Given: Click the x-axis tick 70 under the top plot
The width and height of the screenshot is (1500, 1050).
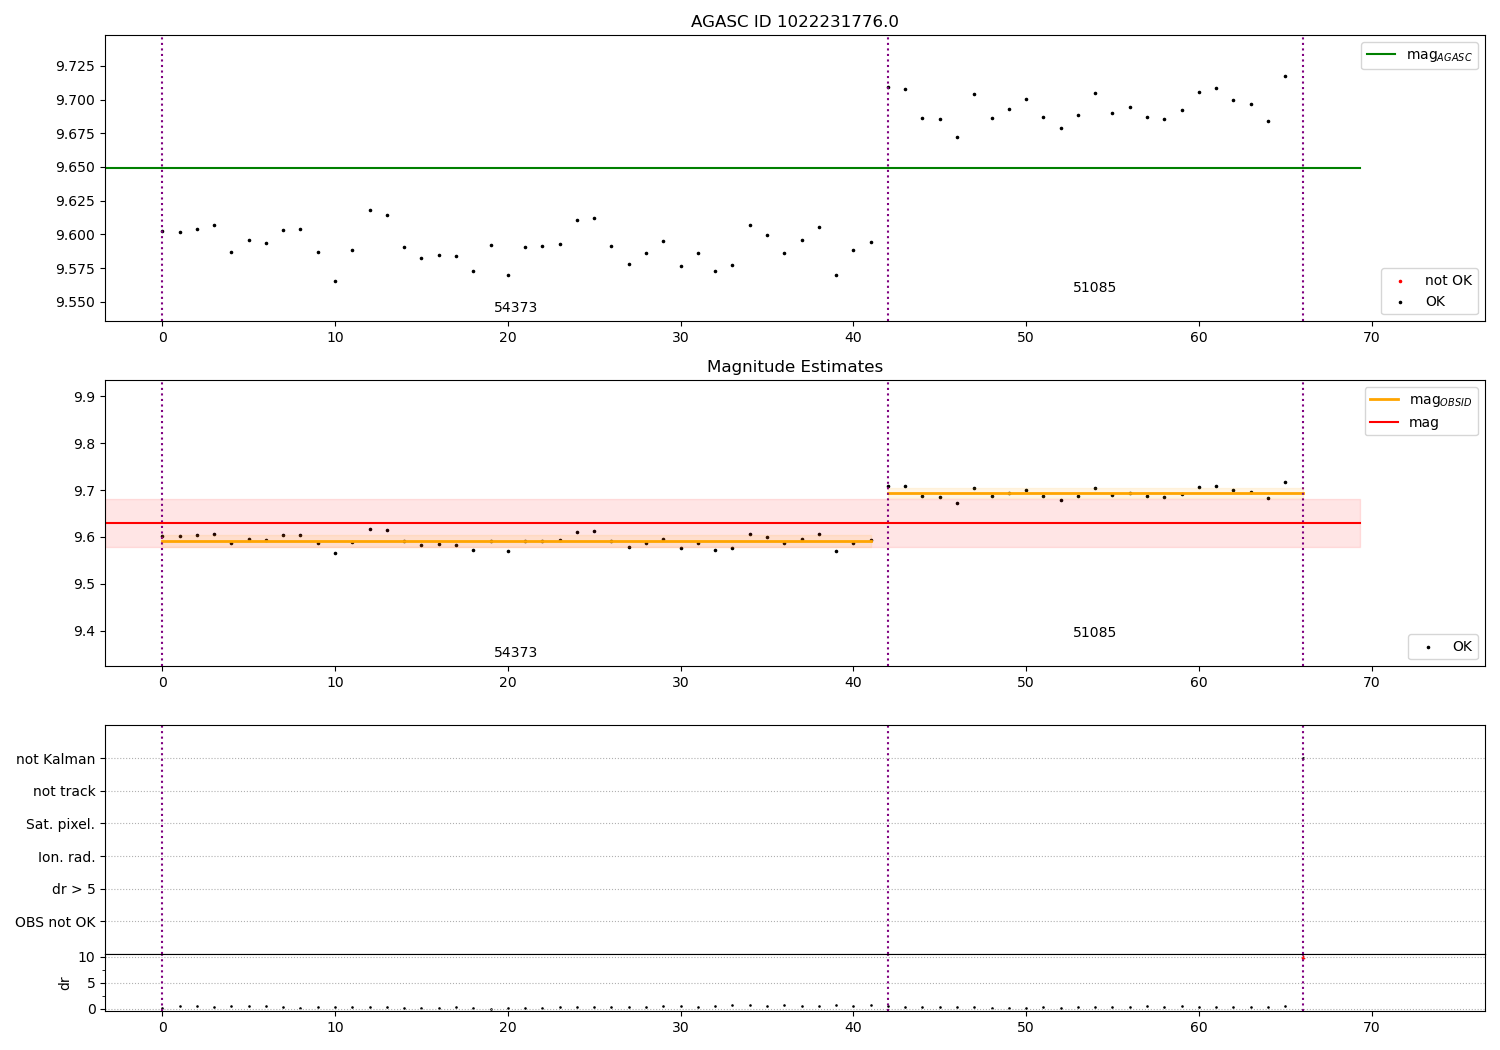Looking at the screenshot, I should [x=1371, y=338].
